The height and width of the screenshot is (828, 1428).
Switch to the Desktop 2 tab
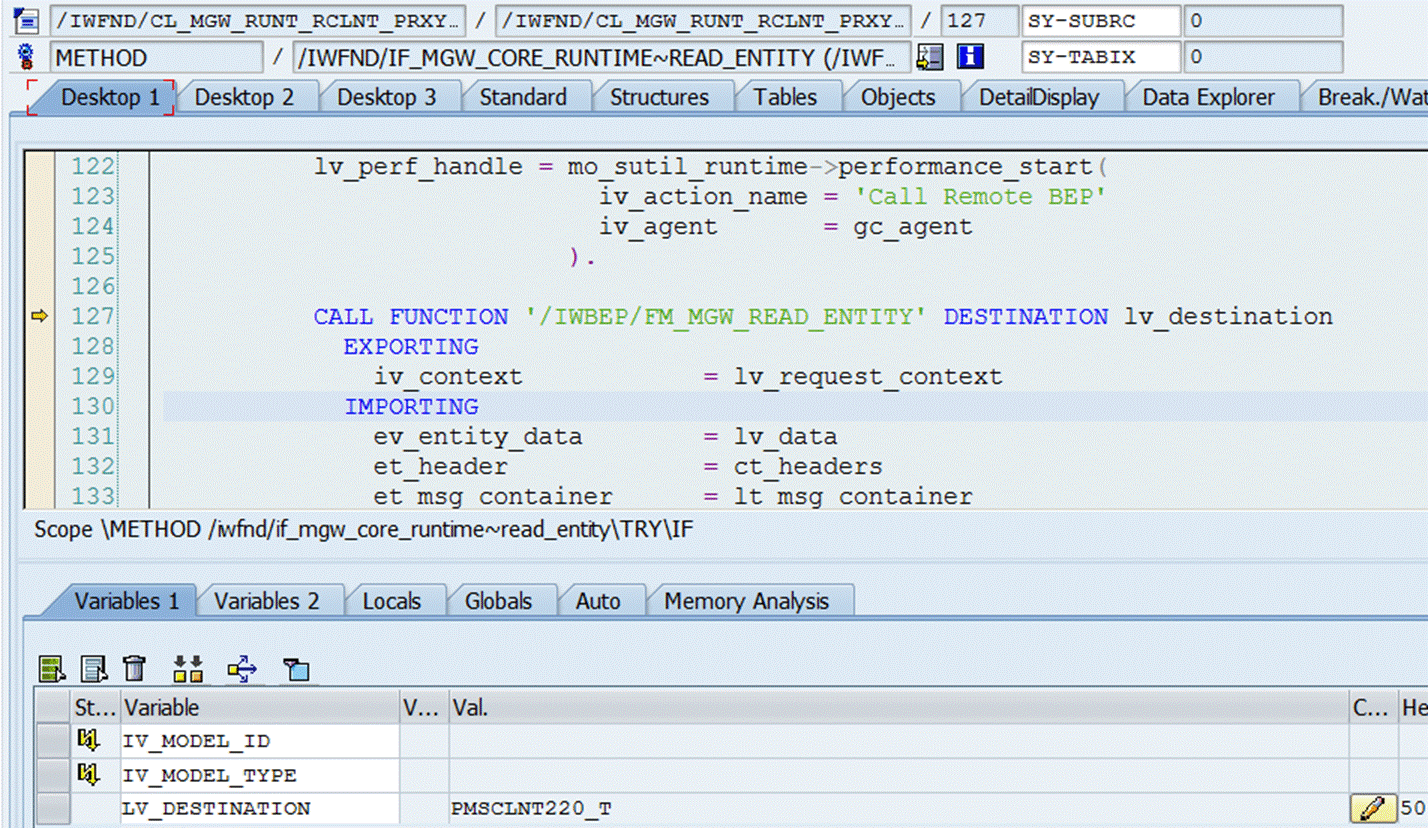pyautogui.click(x=243, y=97)
